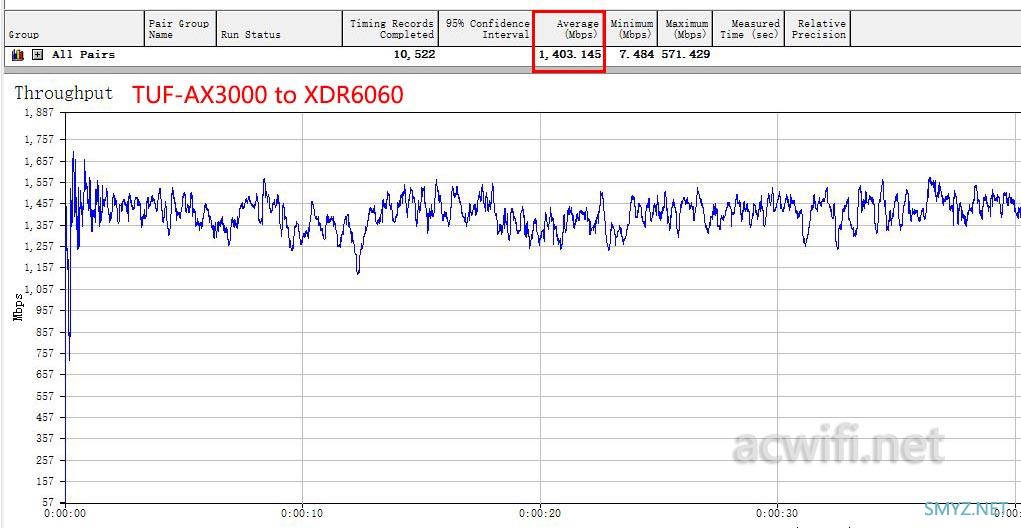
Task: Click the Average (Mbps) column header
Action: point(569,29)
